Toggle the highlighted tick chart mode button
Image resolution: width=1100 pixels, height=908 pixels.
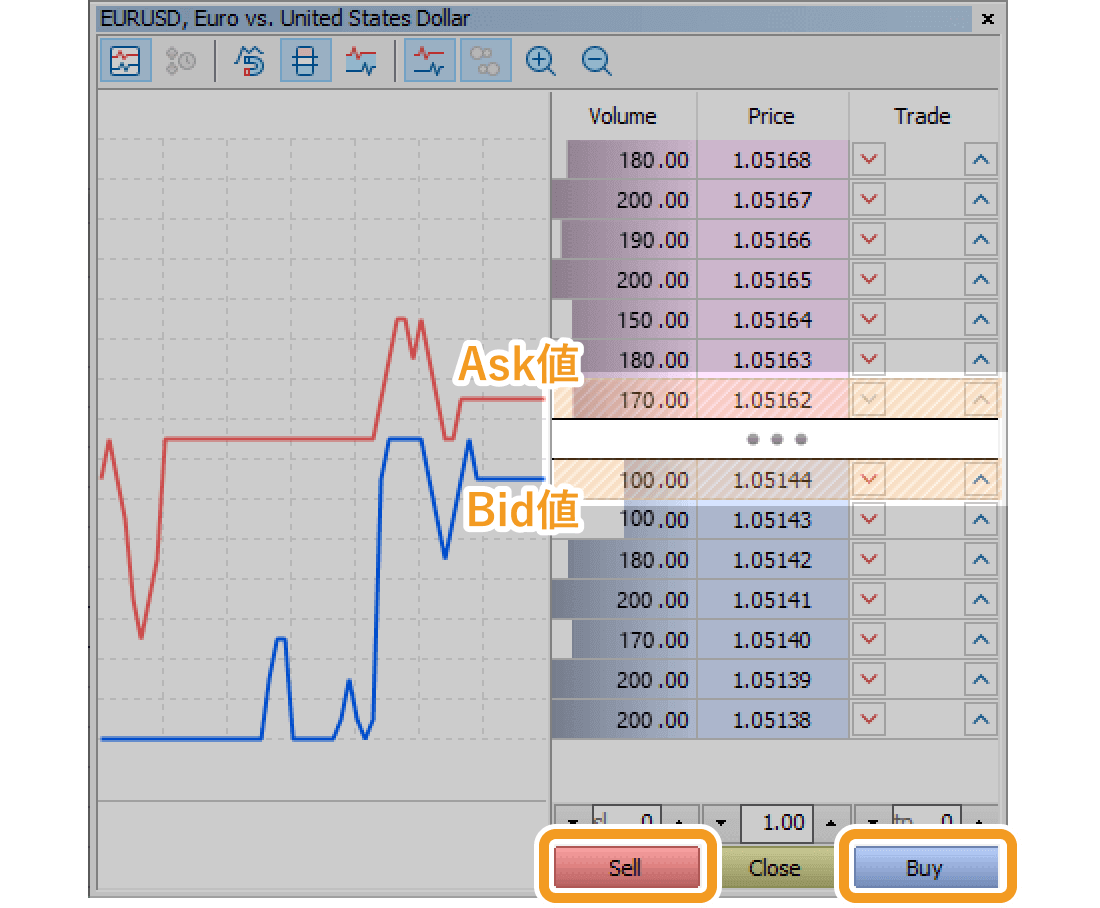pyautogui.click(x=125, y=60)
